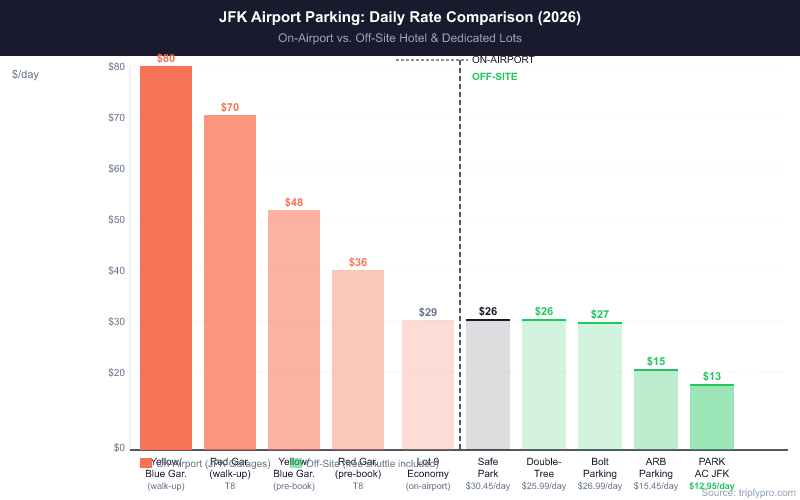Click the orange On-Airport legend swatch
The width and height of the screenshot is (800, 500).
(x=146, y=463)
